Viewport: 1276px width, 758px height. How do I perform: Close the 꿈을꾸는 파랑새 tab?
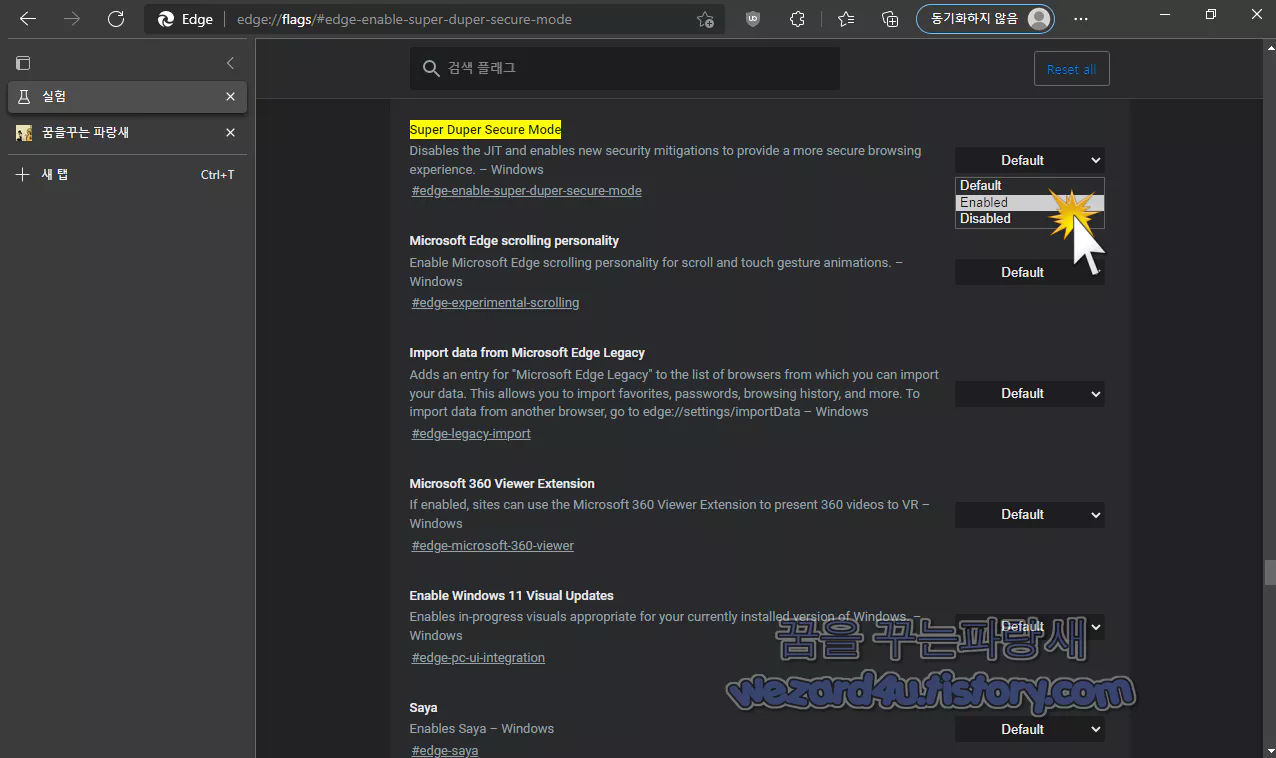click(230, 132)
